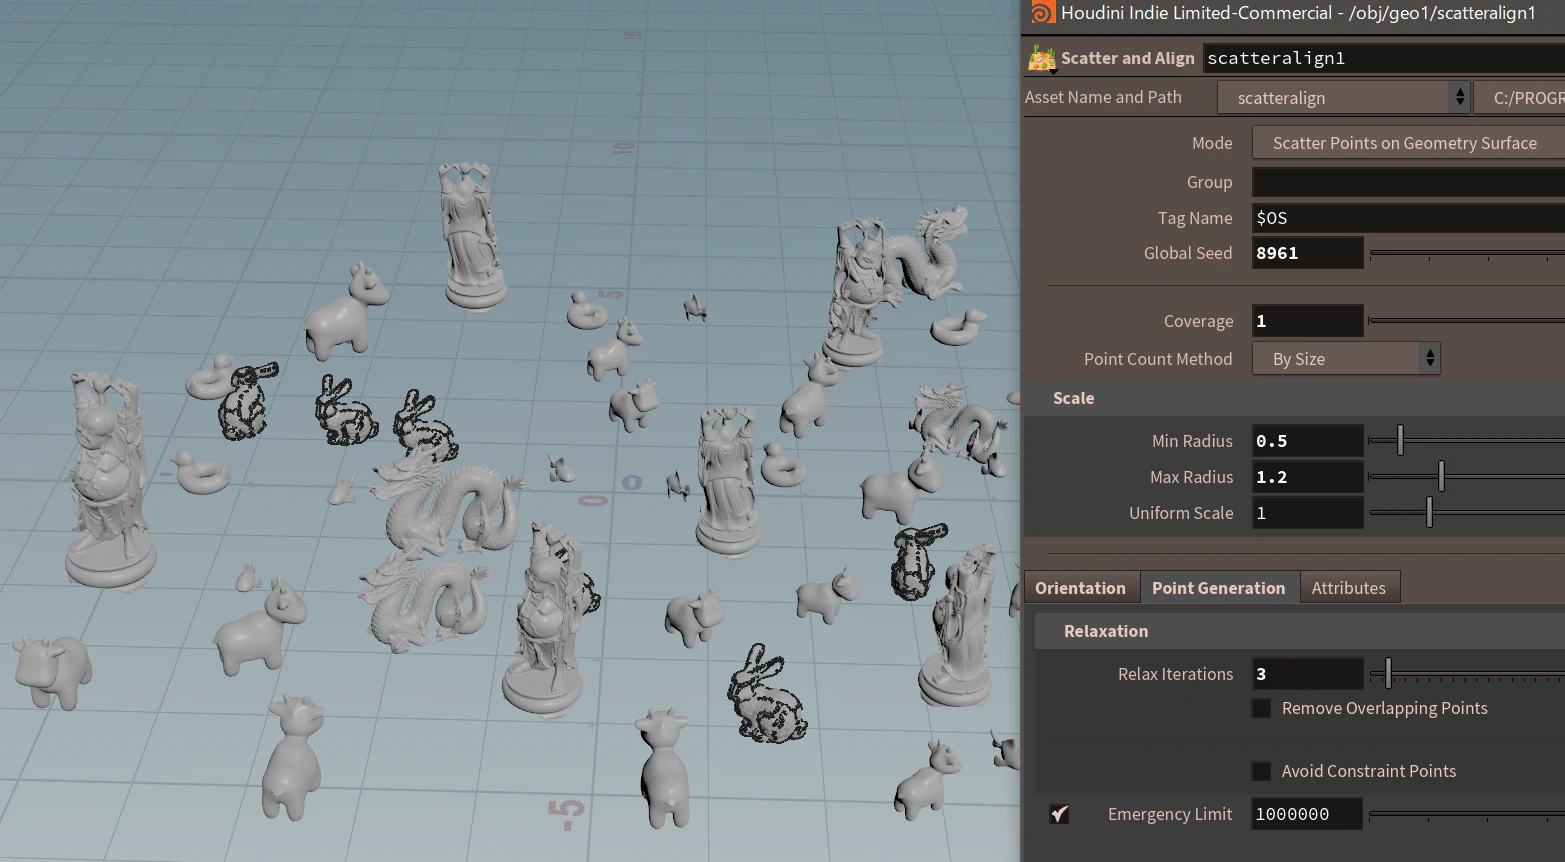Adjust the Relax Iterations slider handle
This screenshot has height=862, width=1565.
pyautogui.click(x=1387, y=673)
